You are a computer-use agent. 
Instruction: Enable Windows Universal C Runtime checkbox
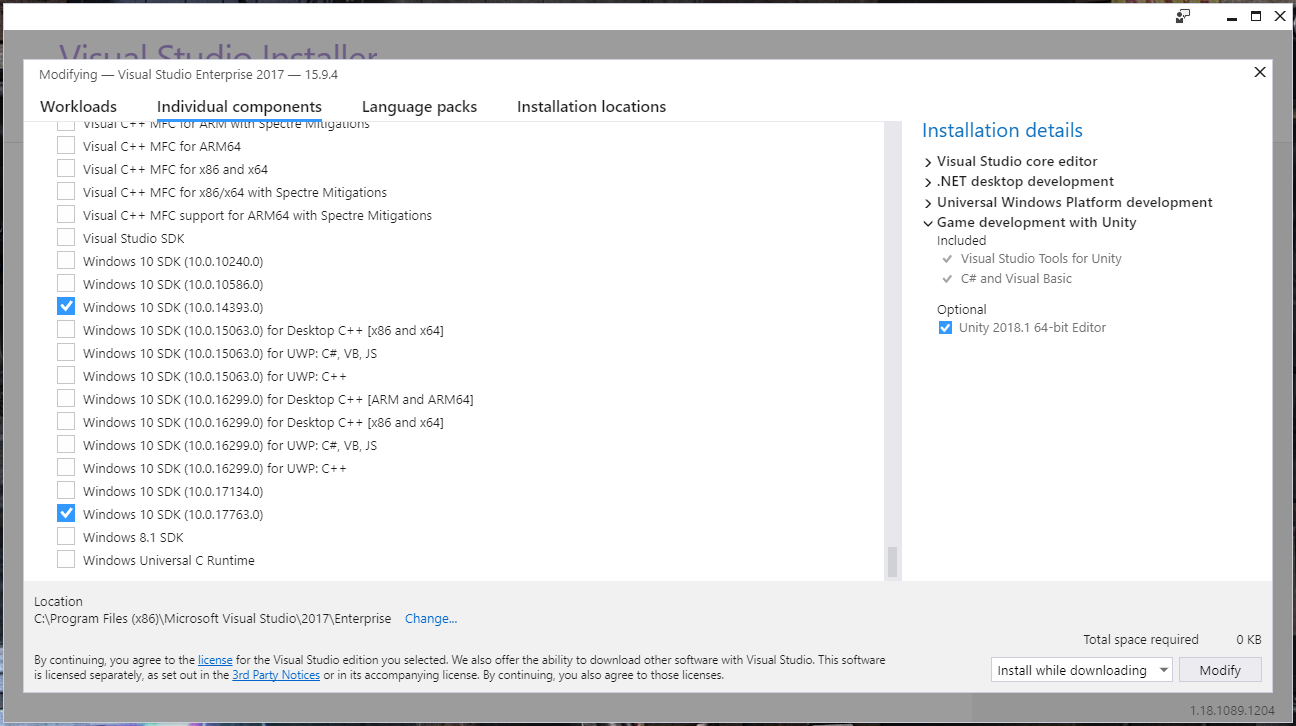tap(66, 560)
